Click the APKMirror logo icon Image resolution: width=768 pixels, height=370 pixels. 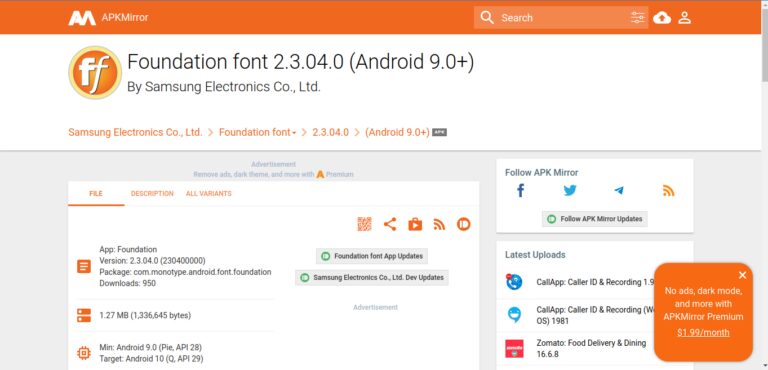click(x=82, y=18)
